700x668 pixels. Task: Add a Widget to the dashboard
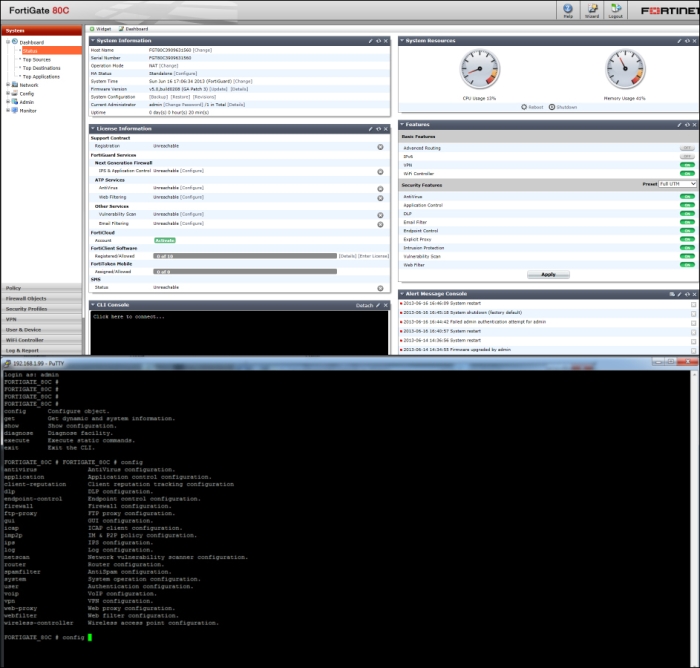click(x=100, y=29)
